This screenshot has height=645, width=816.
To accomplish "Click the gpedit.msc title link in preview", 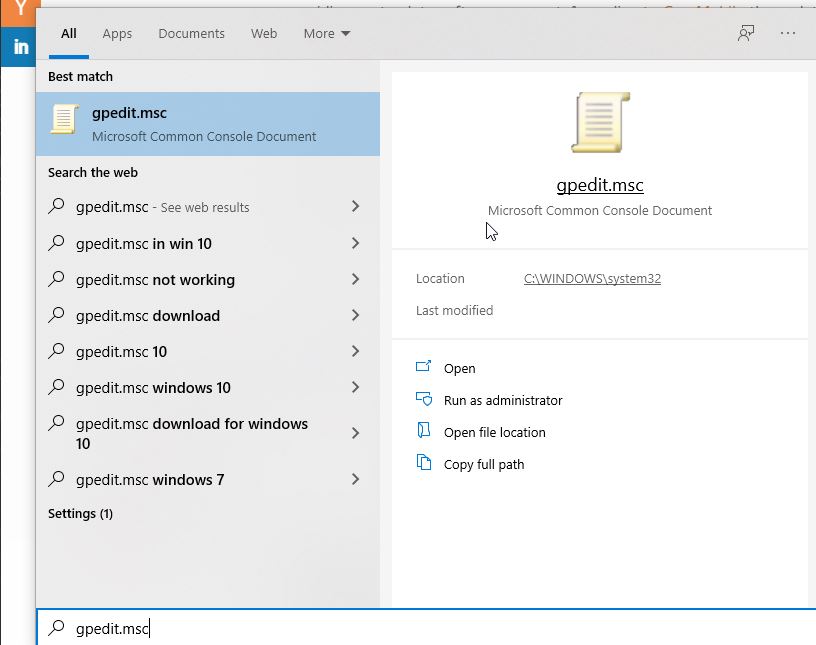I will pos(600,185).
